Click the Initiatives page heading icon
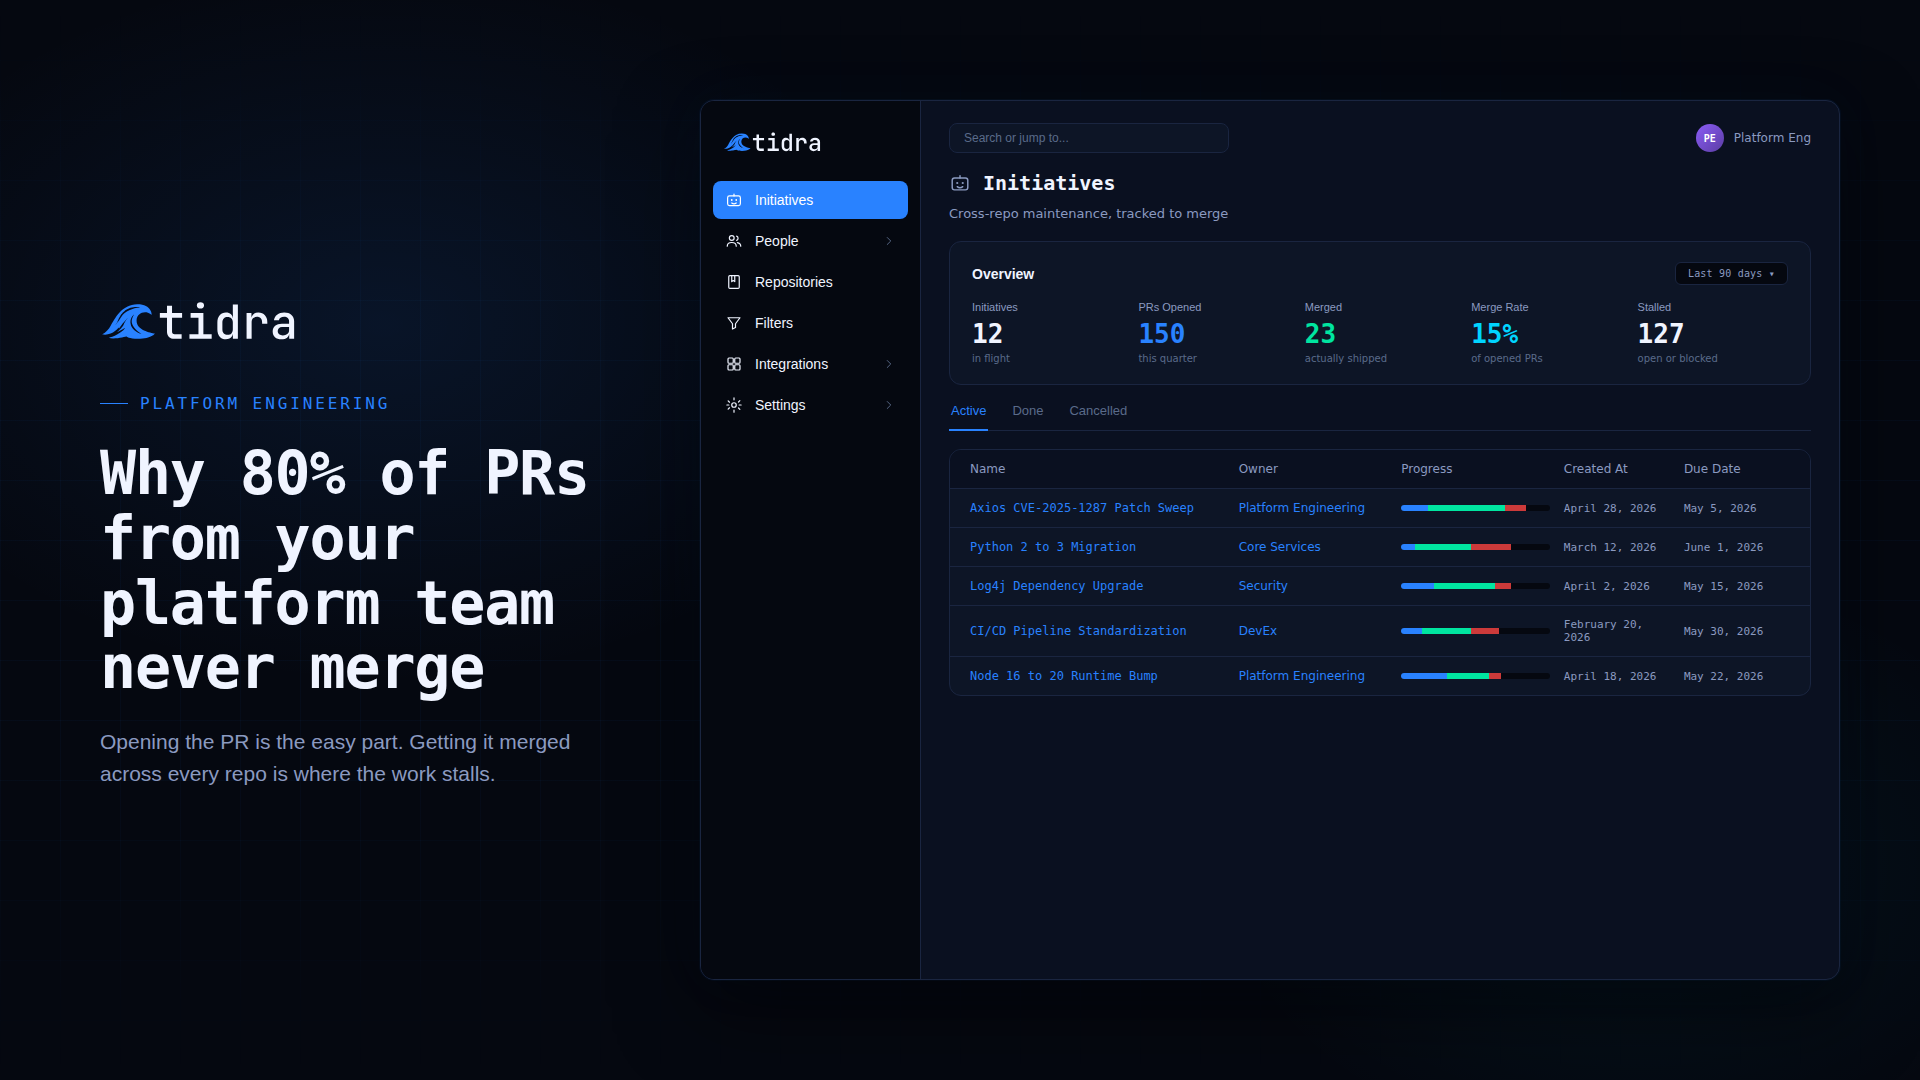1920x1080 pixels. click(960, 183)
